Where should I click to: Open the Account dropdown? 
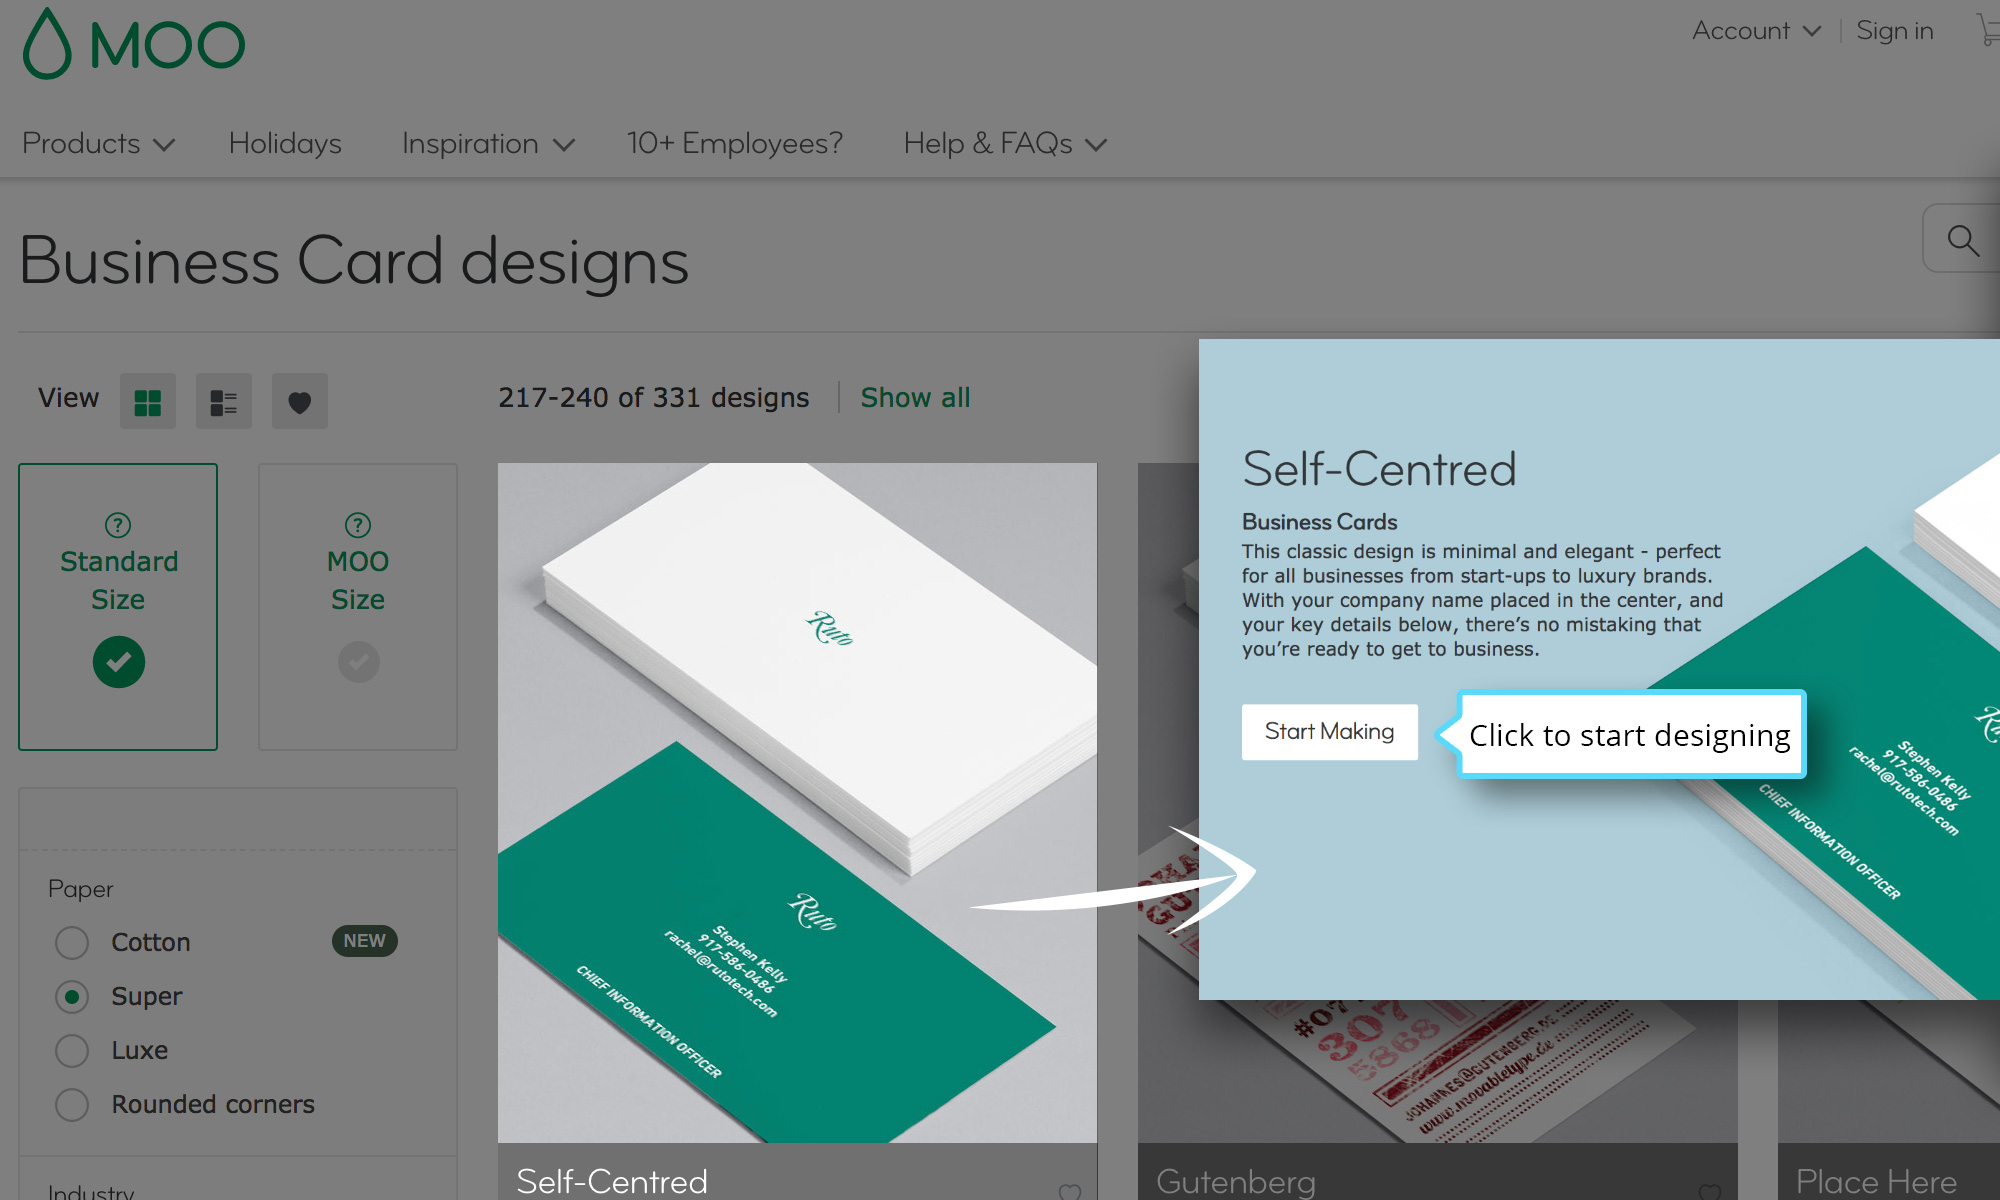coord(1756,31)
